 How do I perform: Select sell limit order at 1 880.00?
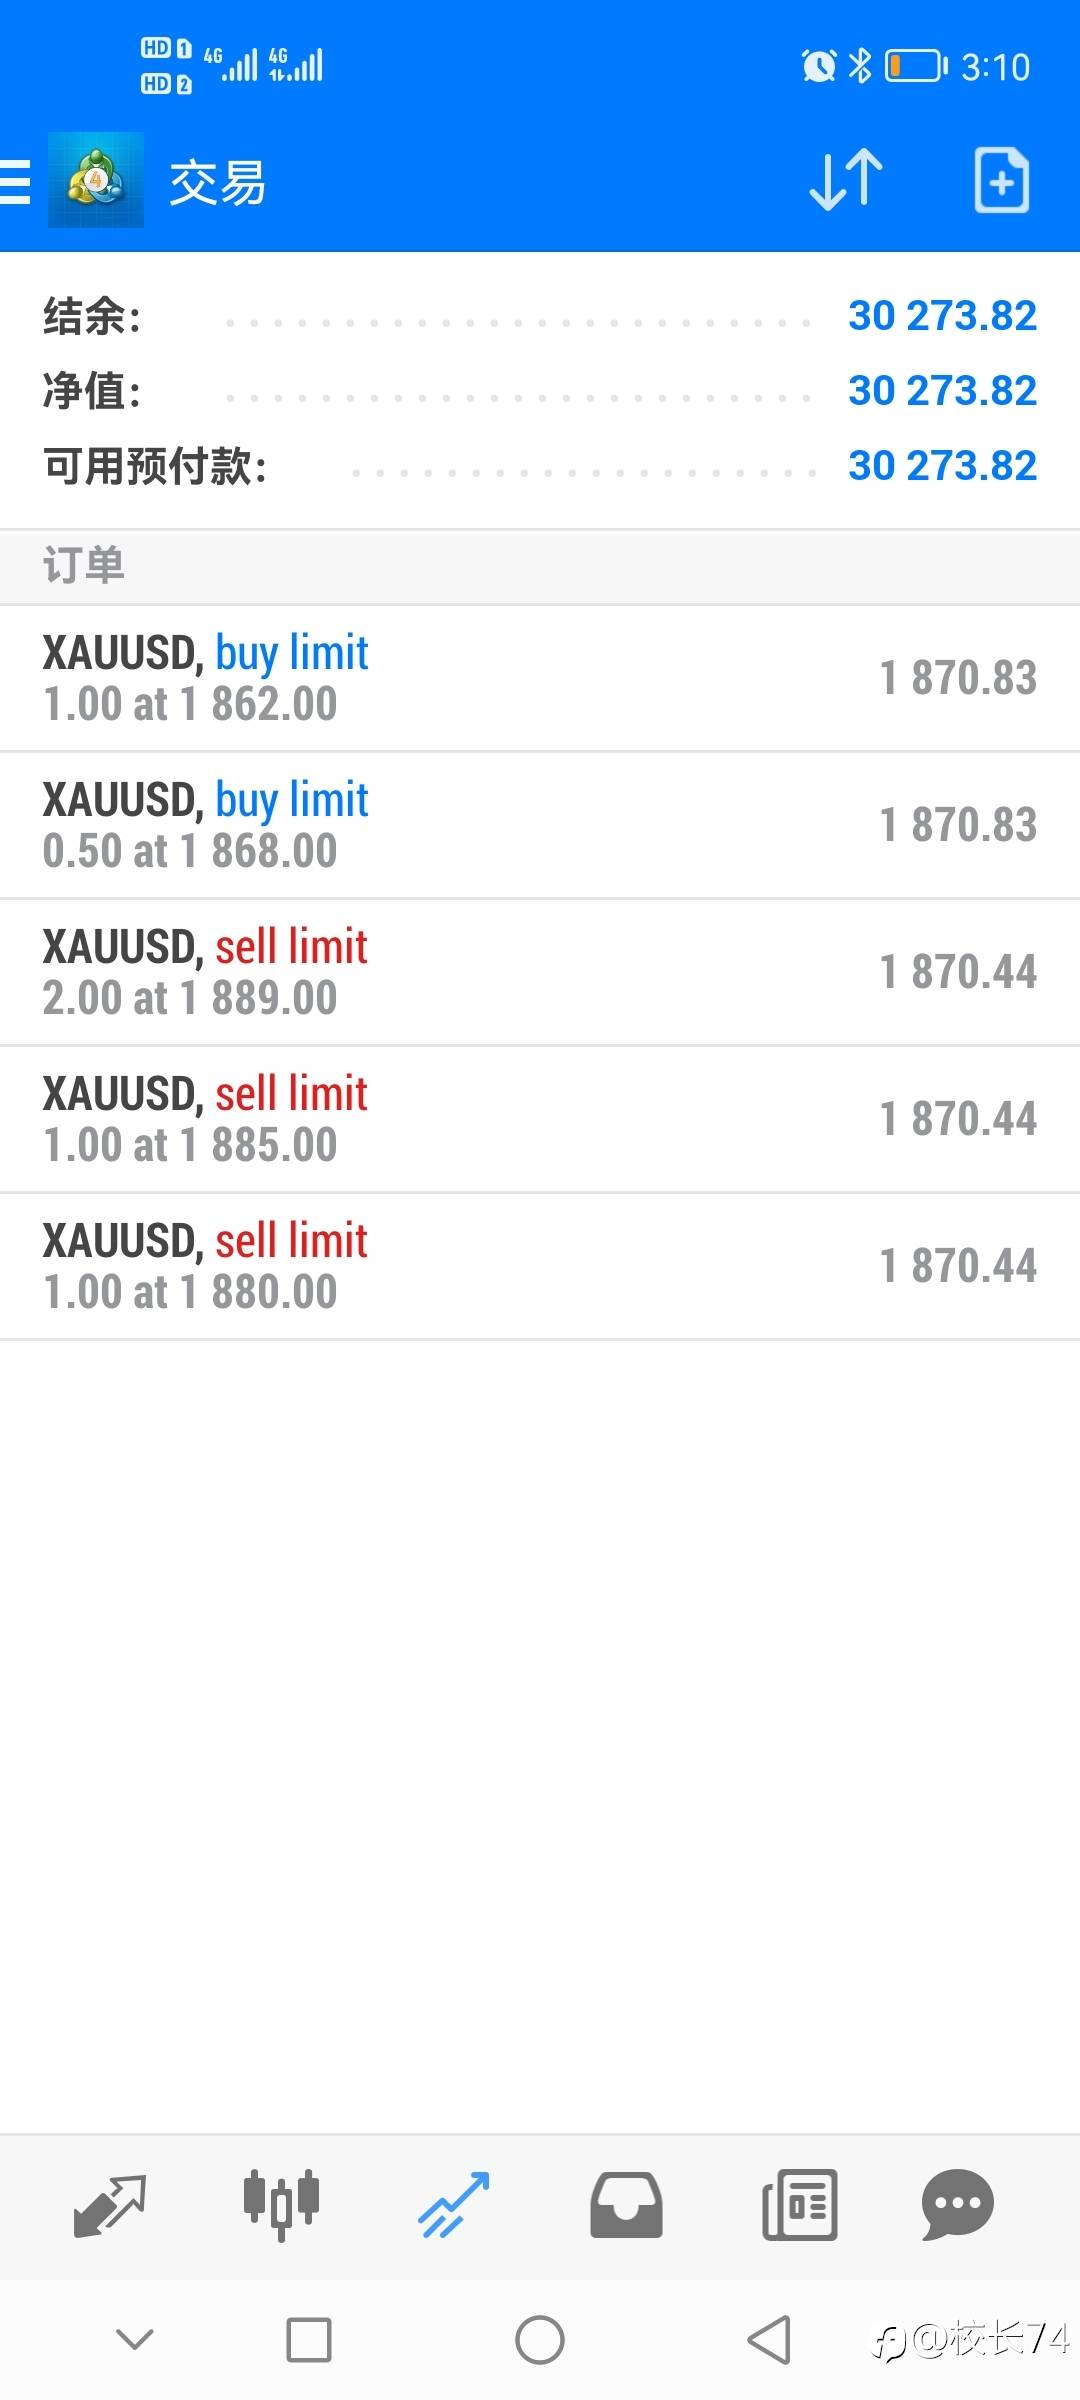(x=540, y=1266)
